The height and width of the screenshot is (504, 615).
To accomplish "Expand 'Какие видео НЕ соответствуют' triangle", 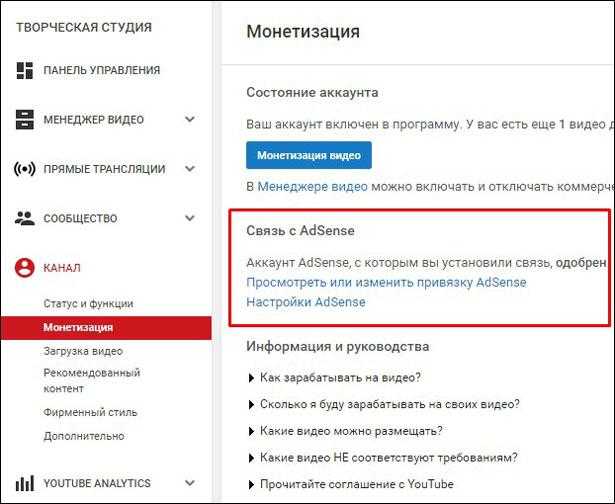I will (x=251, y=458).
